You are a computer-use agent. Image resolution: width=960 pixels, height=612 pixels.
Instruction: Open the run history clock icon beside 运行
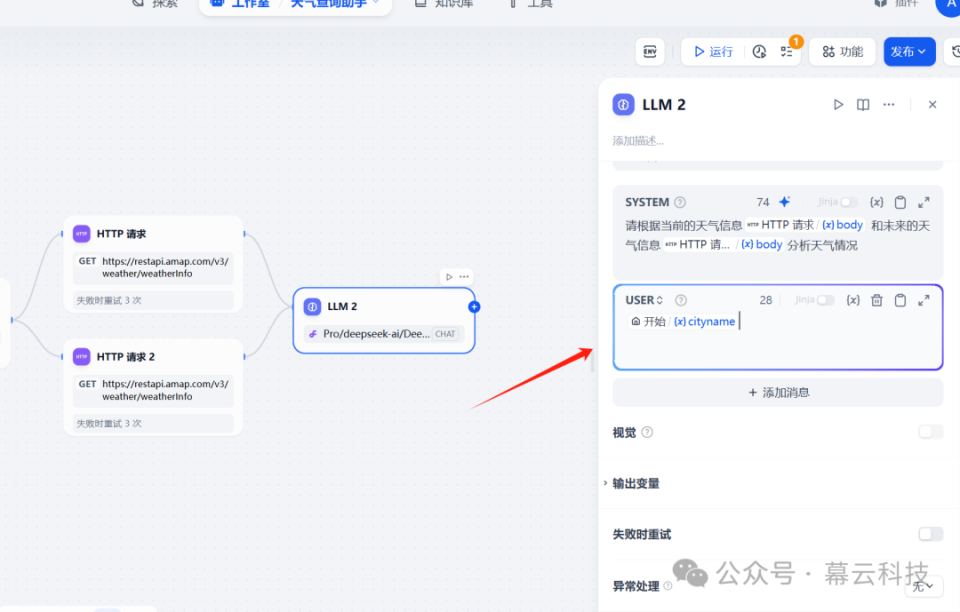click(759, 51)
